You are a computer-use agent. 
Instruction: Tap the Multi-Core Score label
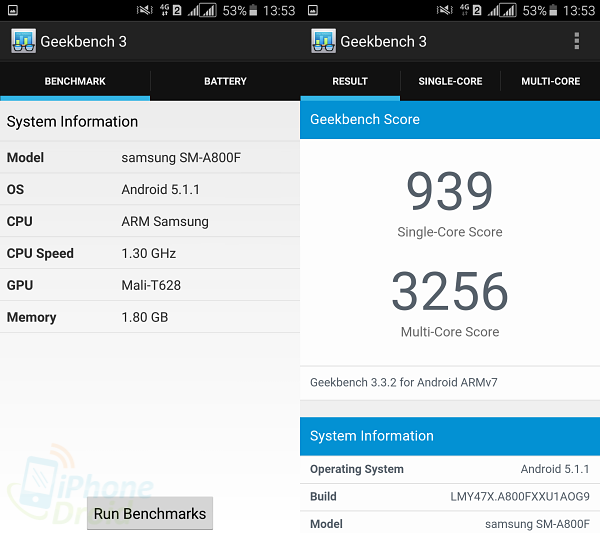click(450, 332)
